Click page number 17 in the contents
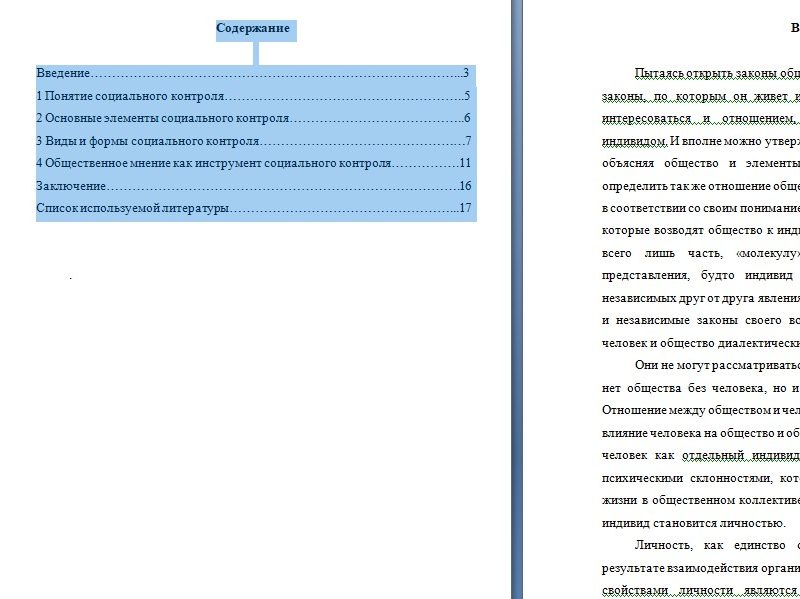Image resolution: width=800 pixels, height=599 pixels. coord(465,208)
